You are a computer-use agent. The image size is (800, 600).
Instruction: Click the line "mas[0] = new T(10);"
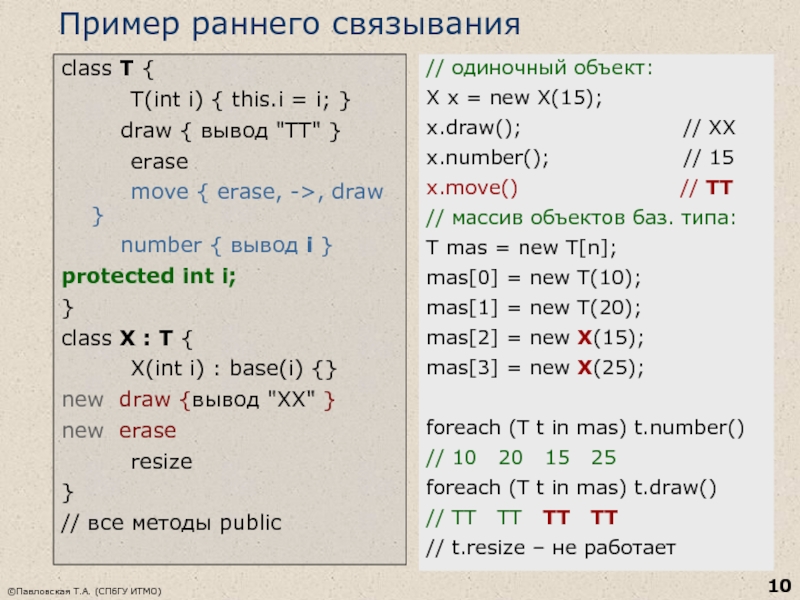pos(534,278)
